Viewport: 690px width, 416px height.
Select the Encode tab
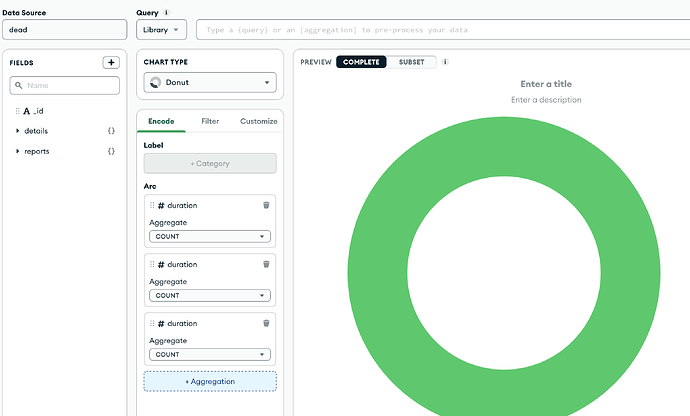point(161,121)
